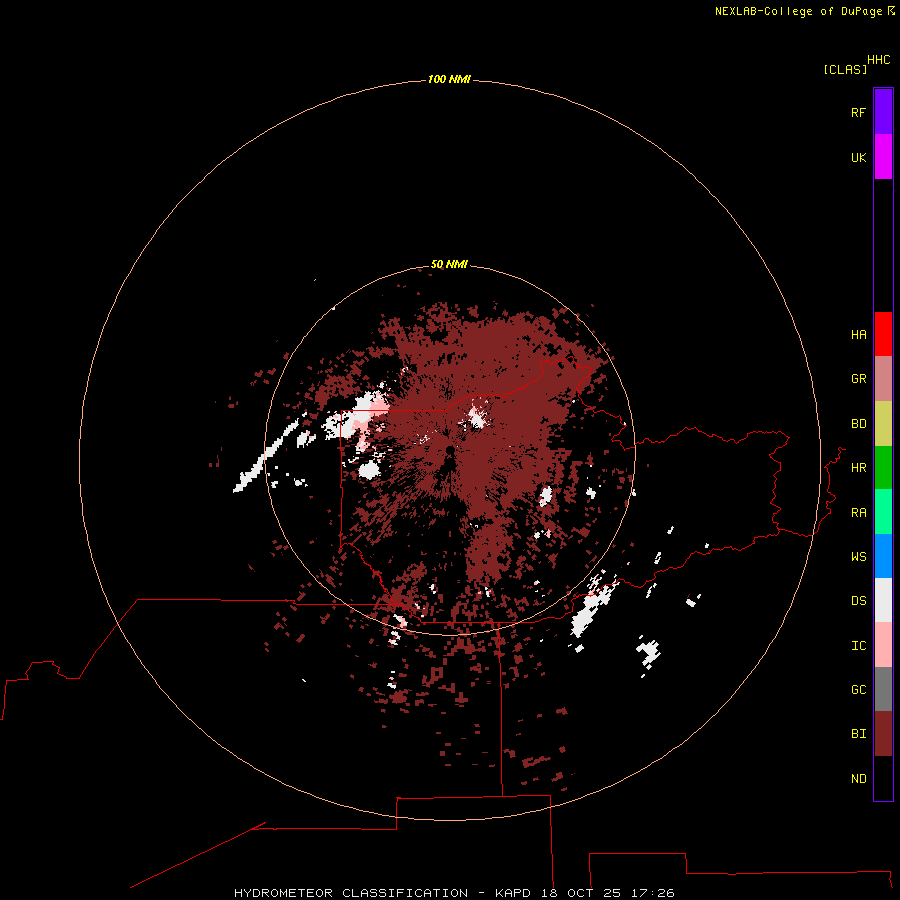The width and height of the screenshot is (900, 900).
Task: Click the BI legend label
Action: [859, 733]
